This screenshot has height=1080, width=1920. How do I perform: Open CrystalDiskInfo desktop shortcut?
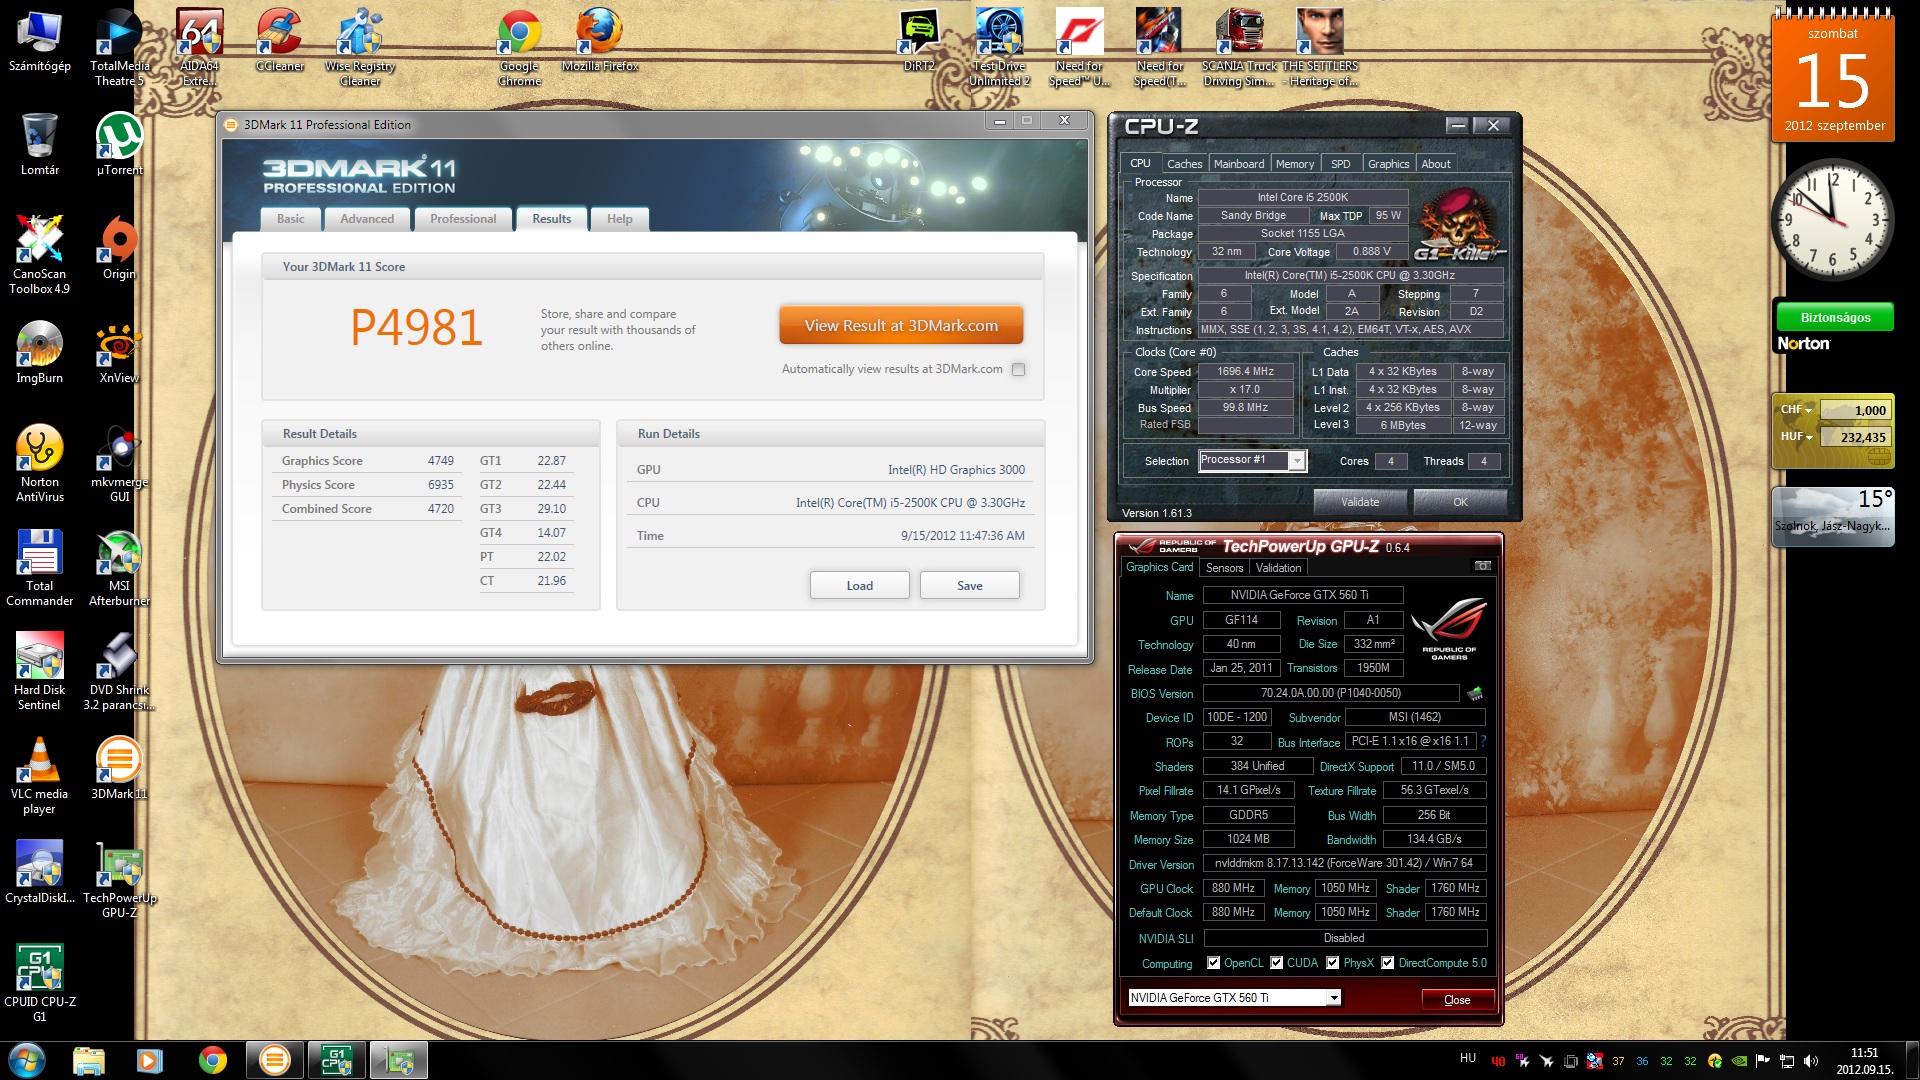40,874
